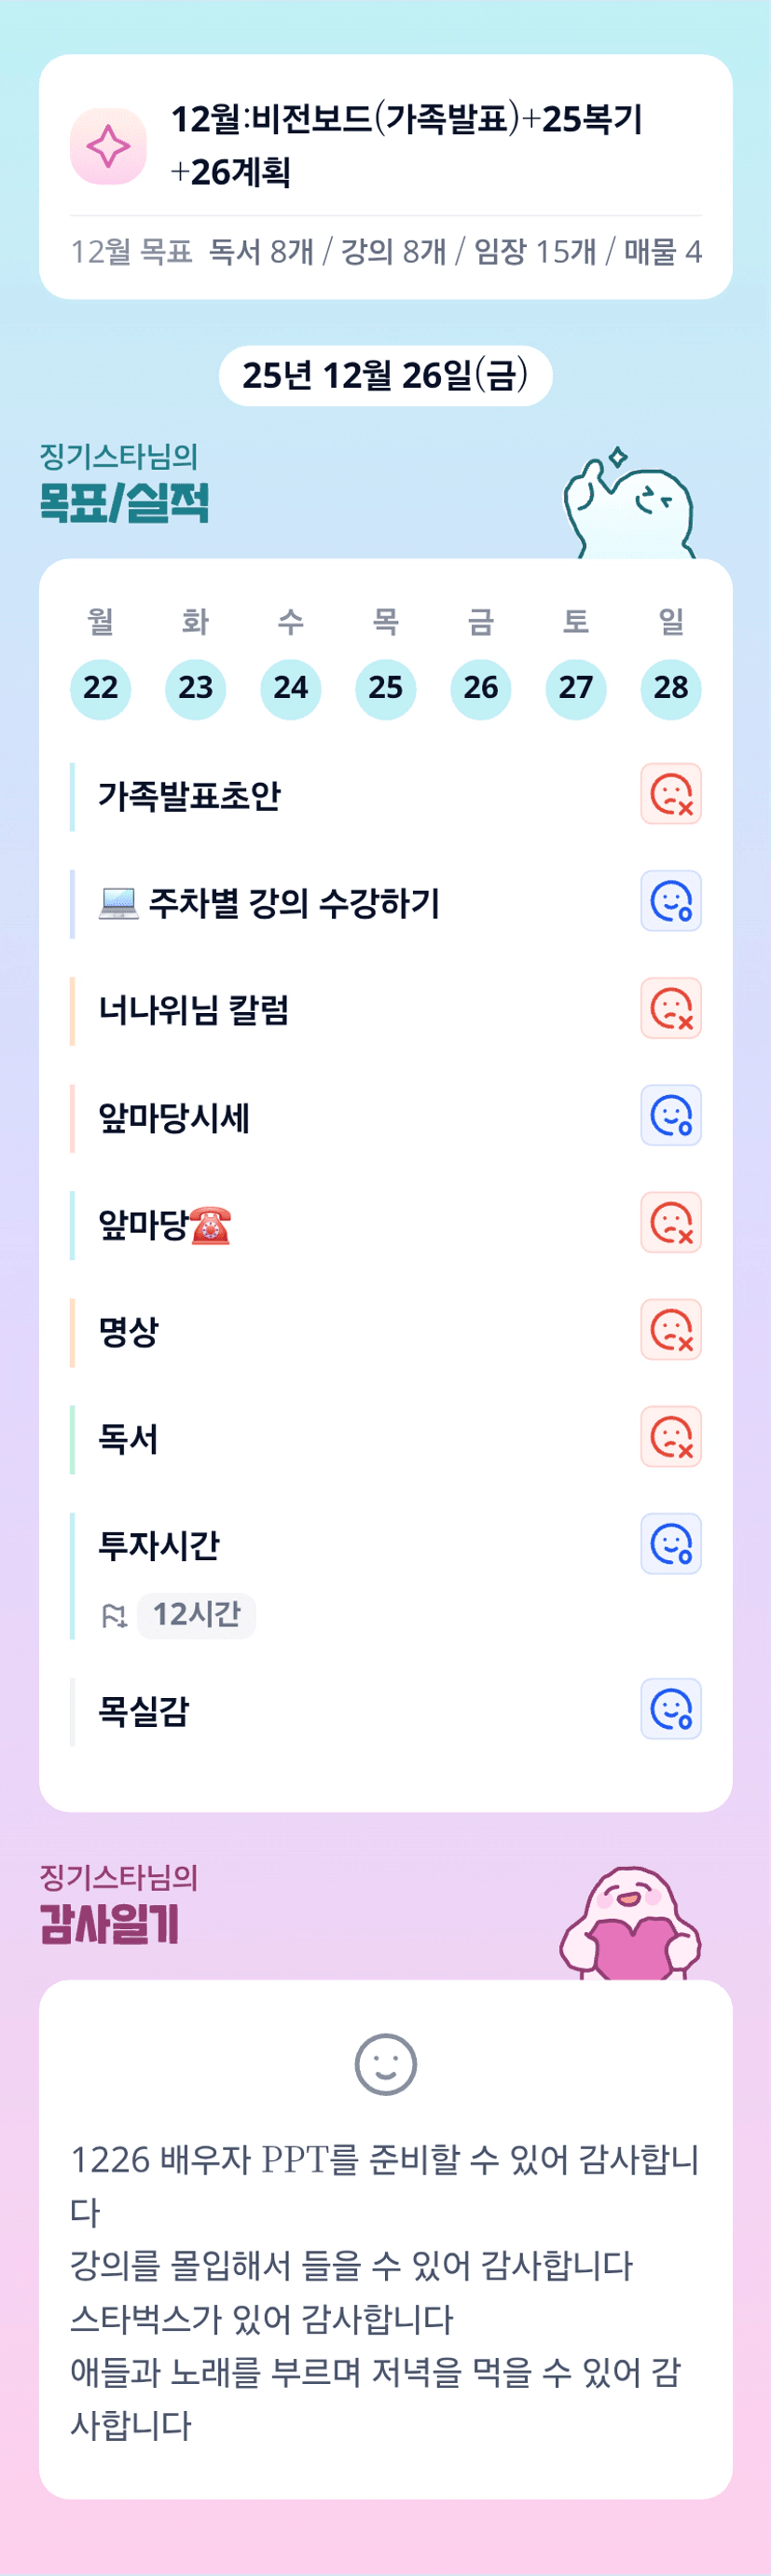The height and width of the screenshot is (2576, 771).
Task: Click the flag icon beside 12시간
Action: [114, 1616]
